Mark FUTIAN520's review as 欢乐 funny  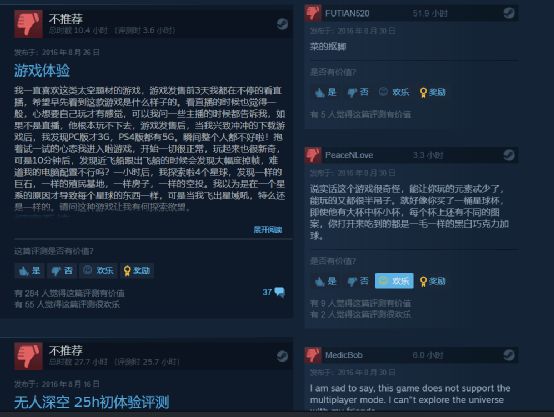pos(394,92)
